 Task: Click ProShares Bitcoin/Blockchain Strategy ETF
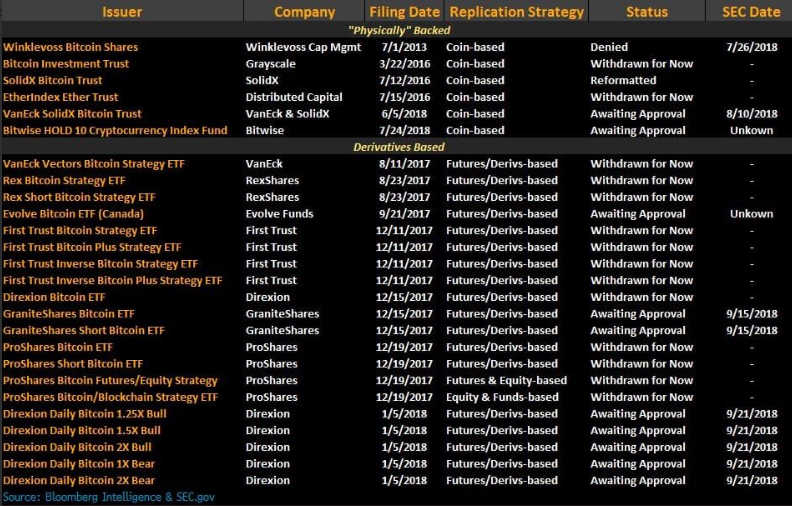click(110, 397)
